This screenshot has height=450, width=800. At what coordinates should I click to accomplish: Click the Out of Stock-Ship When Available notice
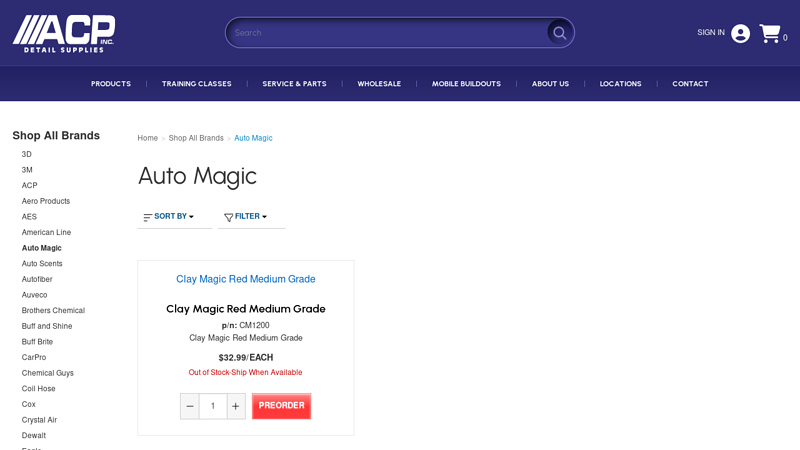point(245,372)
